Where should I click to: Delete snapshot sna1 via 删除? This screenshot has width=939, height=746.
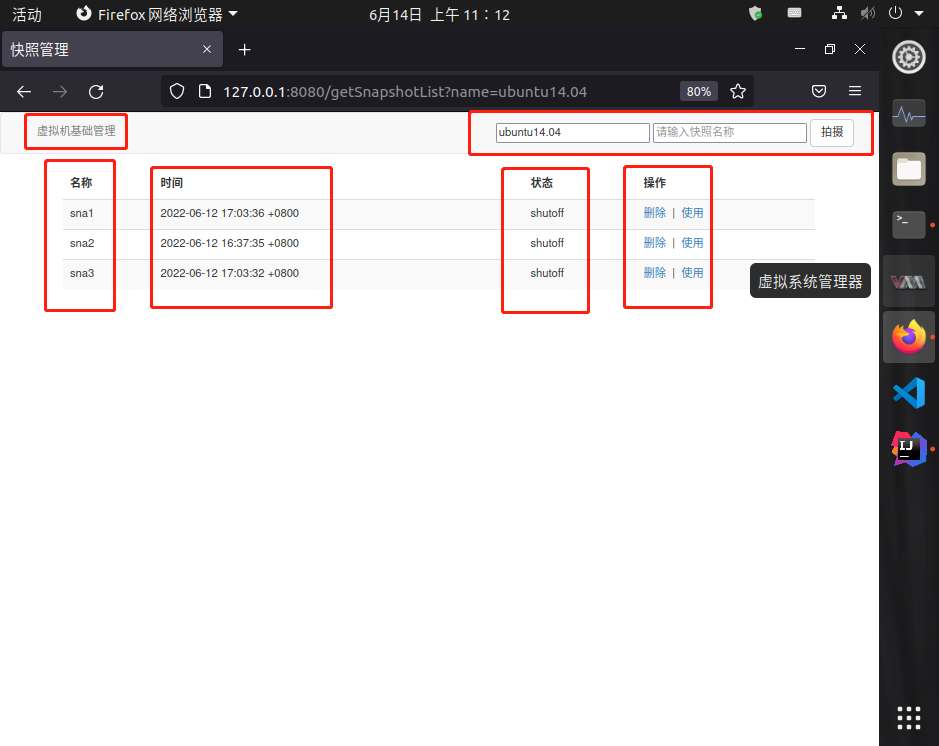[x=655, y=213]
